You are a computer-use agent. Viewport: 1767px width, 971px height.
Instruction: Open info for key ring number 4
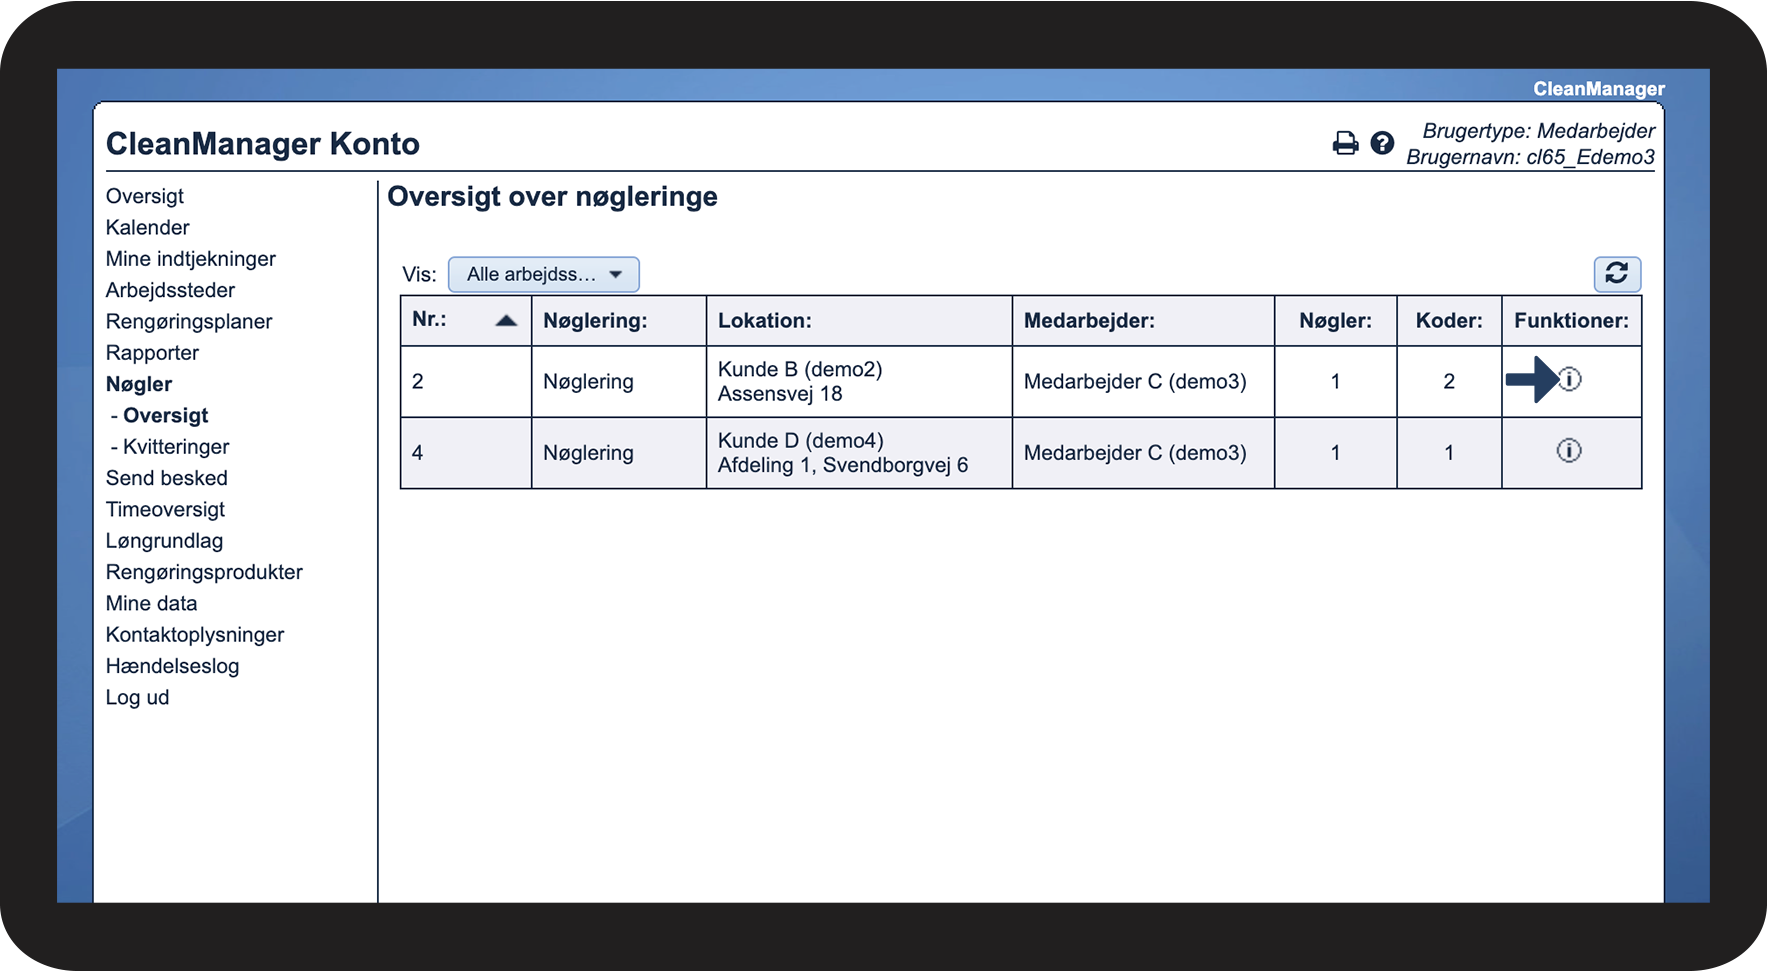click(1569, 451)
